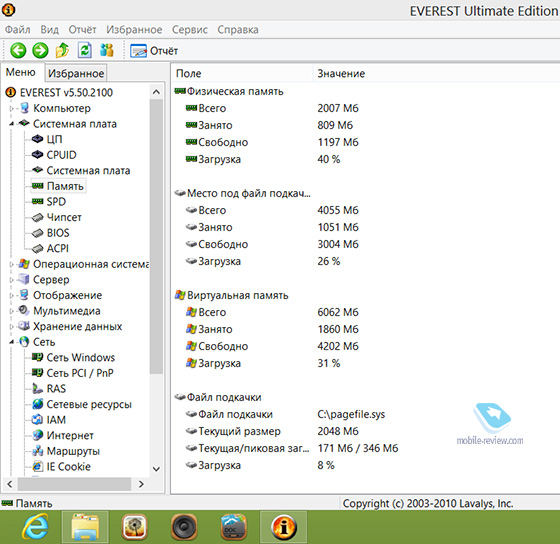This screenshot has width=560, height=544.
Task: Open the Сервис menu
Action: pyautogui.click(x=190, y=29)
